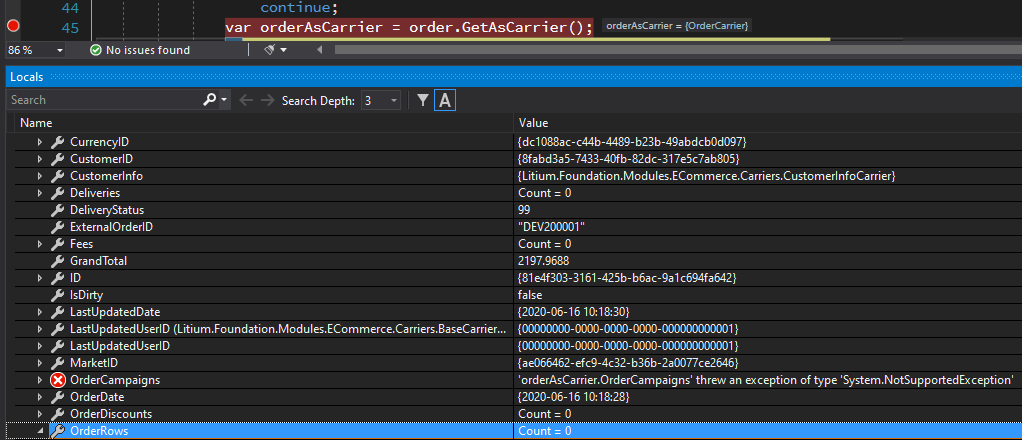
Task: Click the wrench icon beside CustomerID
Action: tap(57, 159)
